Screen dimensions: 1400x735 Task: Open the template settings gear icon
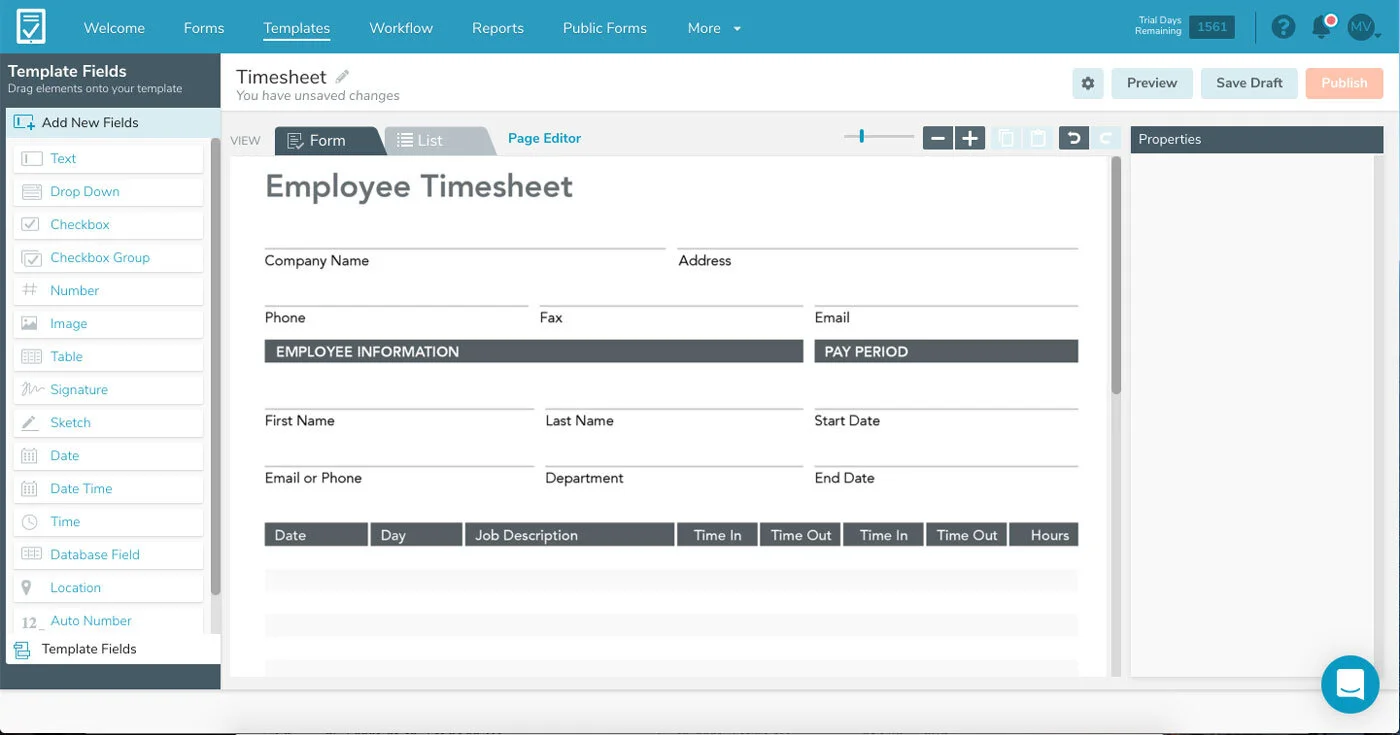pos(1087,84)
